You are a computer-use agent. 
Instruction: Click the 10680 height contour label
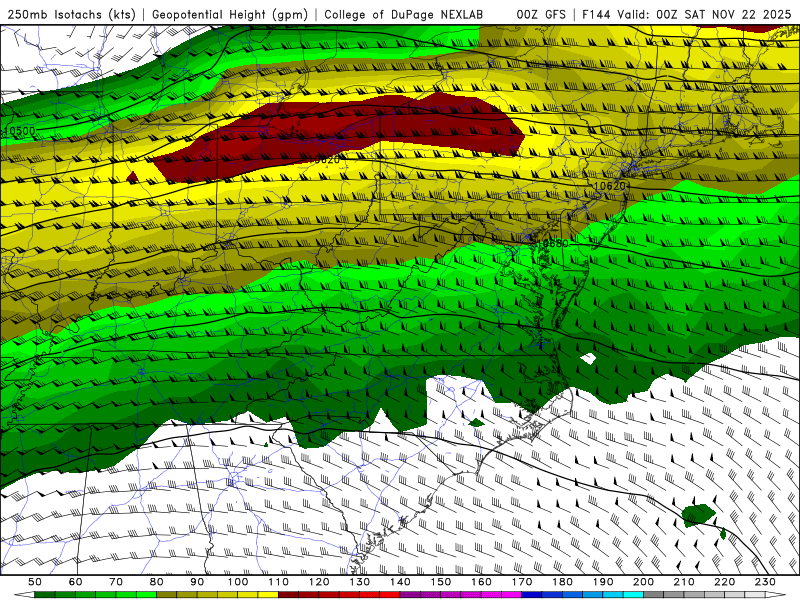click(553, 243)
